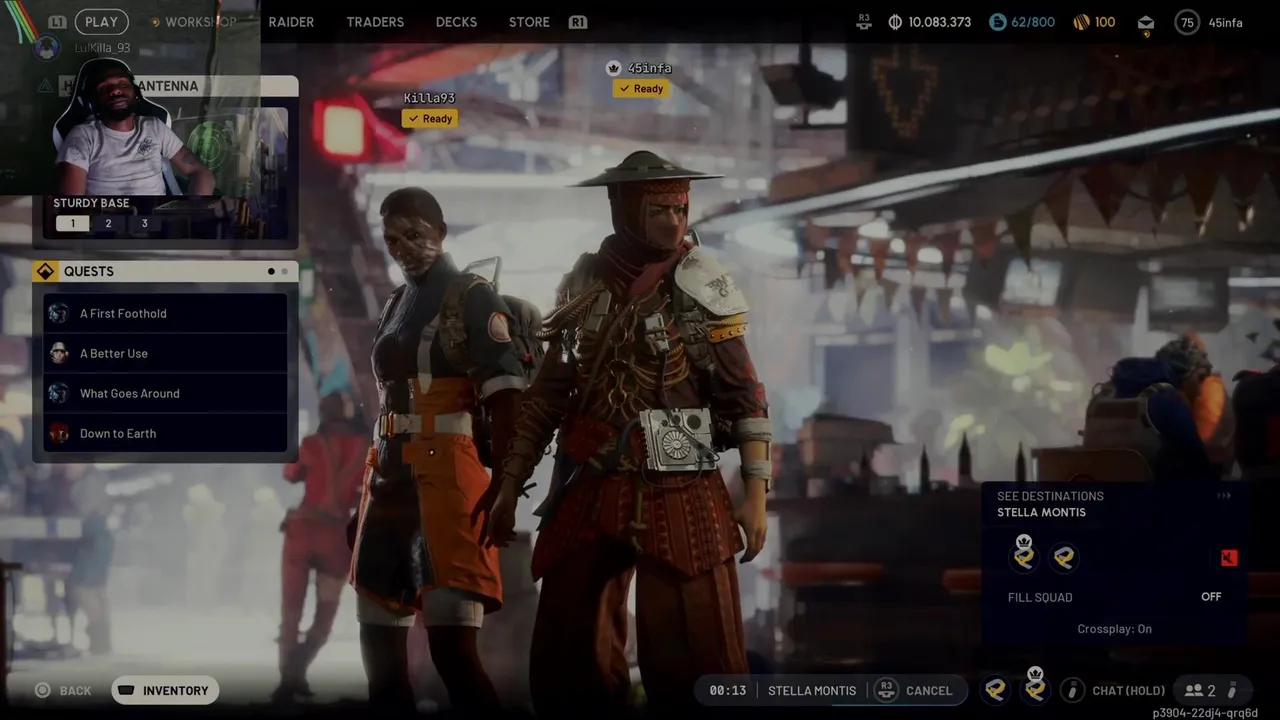Click STELLA MONTIS in matchmaking bar
The height and width of the screenshot is (720, 1280).
pos(812,690)
